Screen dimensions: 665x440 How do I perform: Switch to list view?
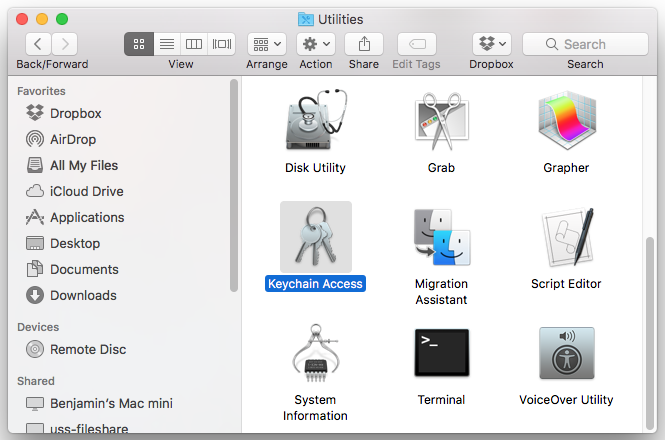pyautogui.click(x=167, y=44)
